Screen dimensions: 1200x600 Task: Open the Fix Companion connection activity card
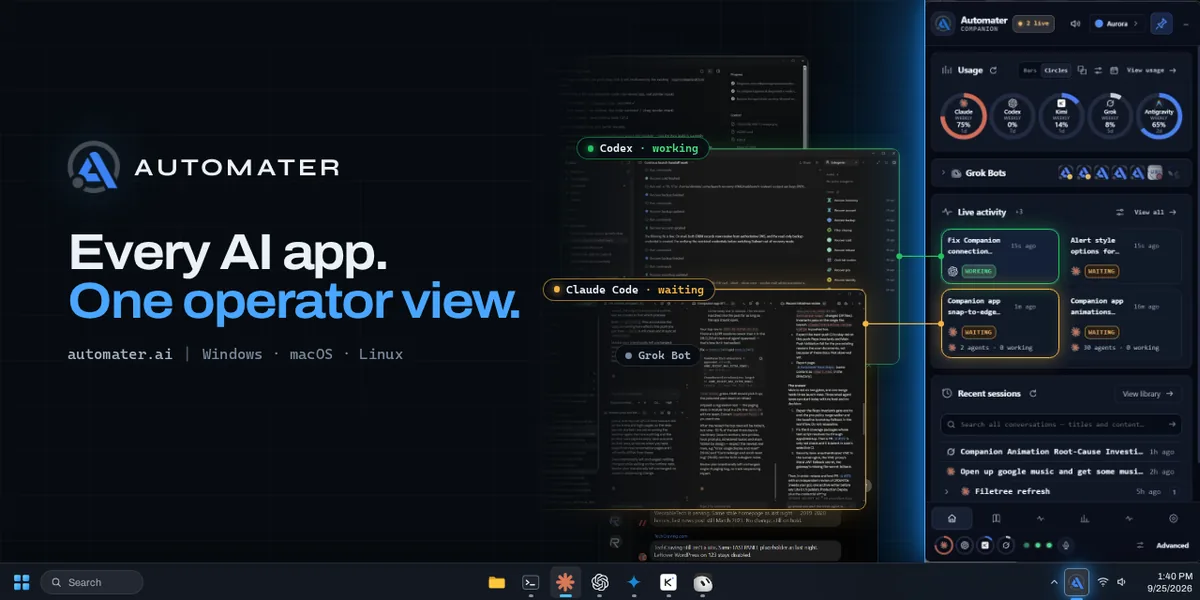point(999,256)
